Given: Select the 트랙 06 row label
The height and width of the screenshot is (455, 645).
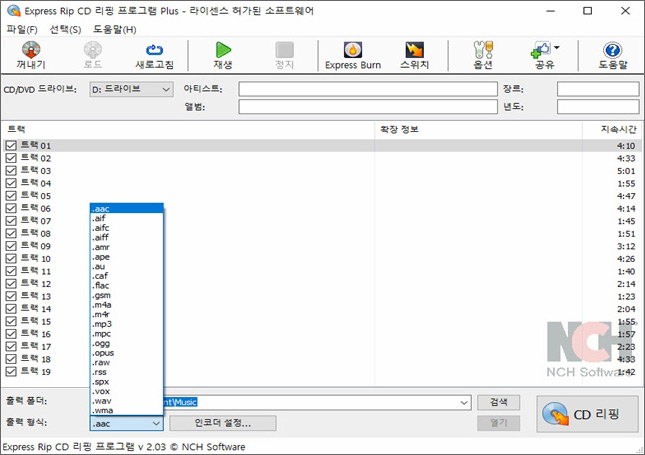Looking at the screenshot, I should (36, 209).
